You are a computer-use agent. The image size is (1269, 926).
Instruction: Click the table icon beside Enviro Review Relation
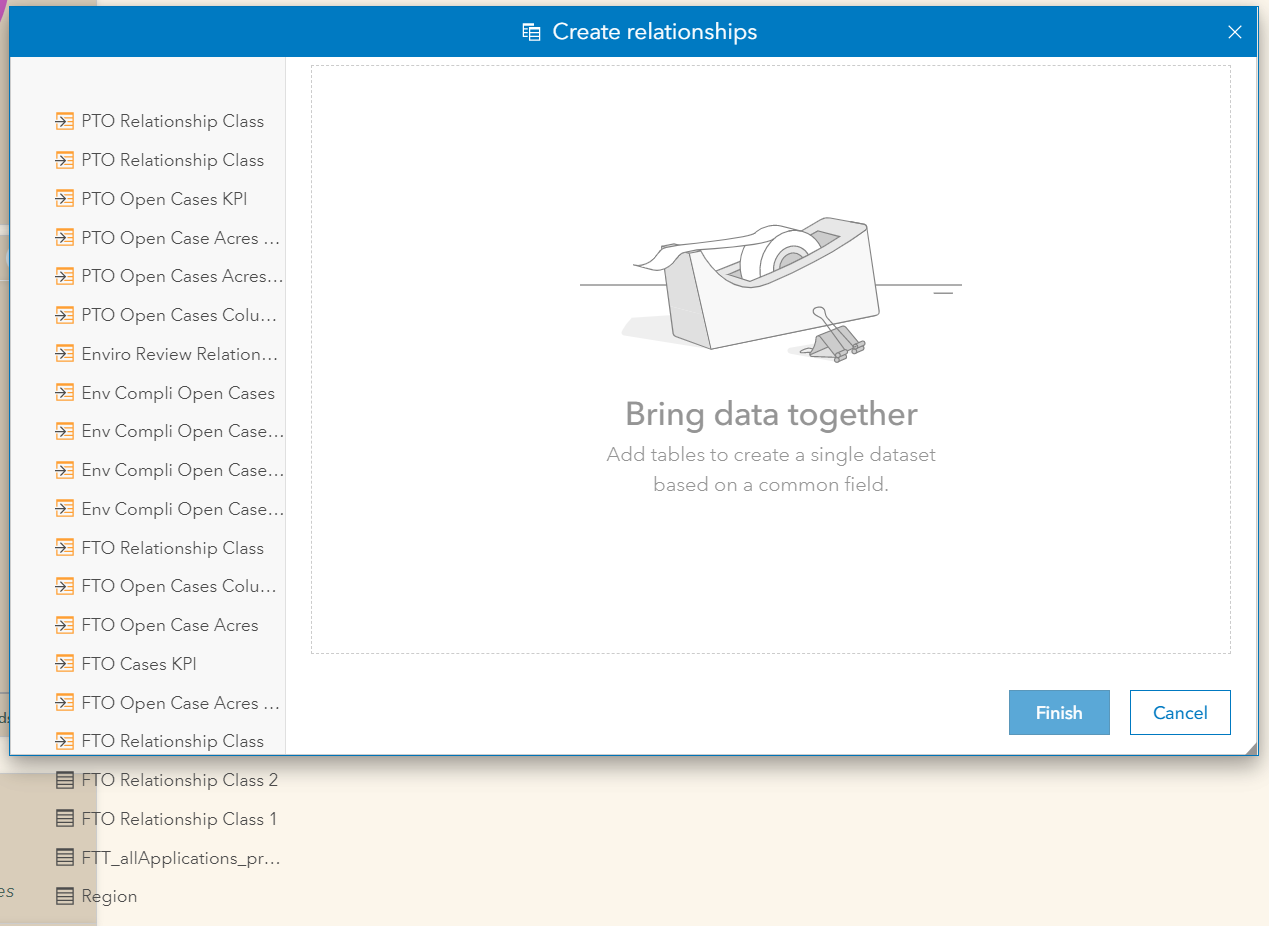[x=64, y=353]
